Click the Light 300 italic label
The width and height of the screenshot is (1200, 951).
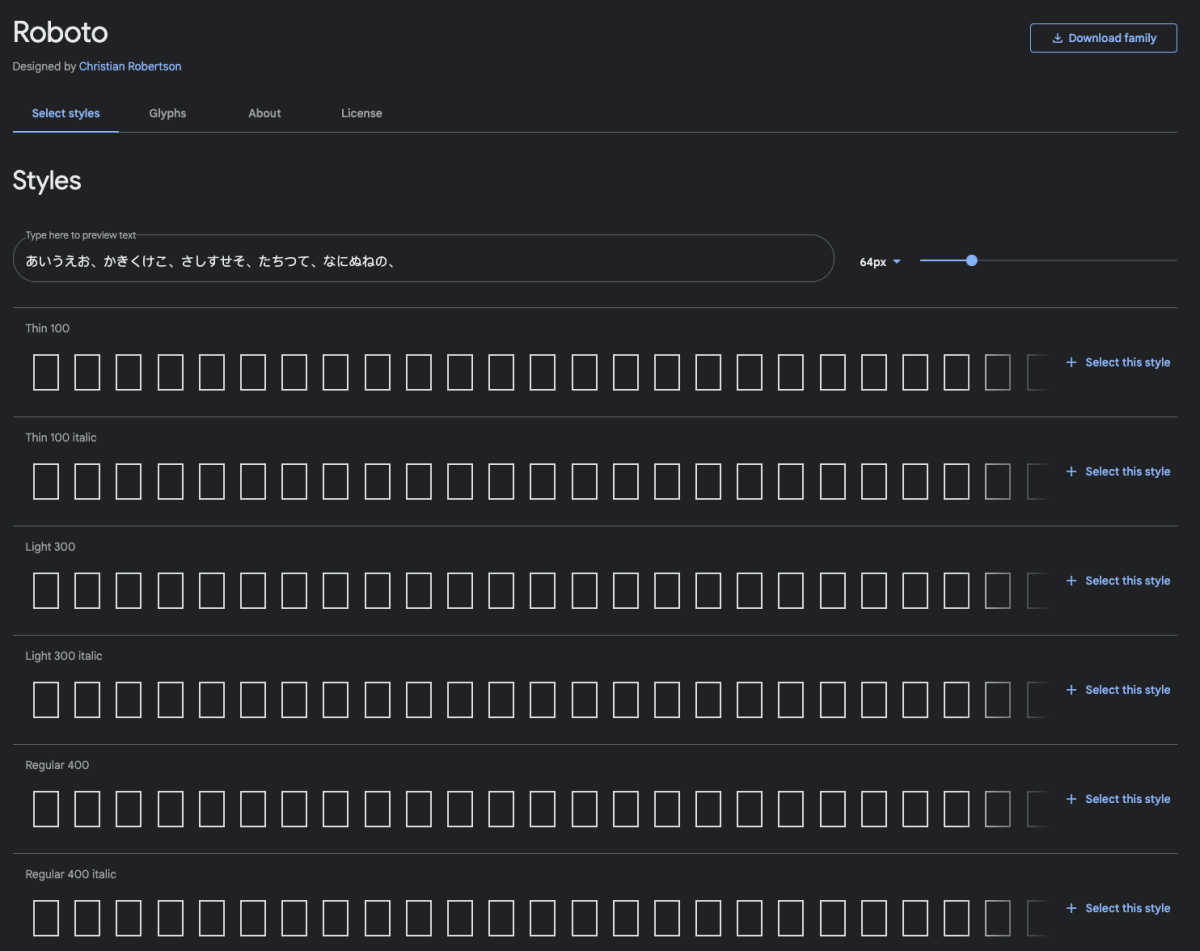tap(64, 656)
